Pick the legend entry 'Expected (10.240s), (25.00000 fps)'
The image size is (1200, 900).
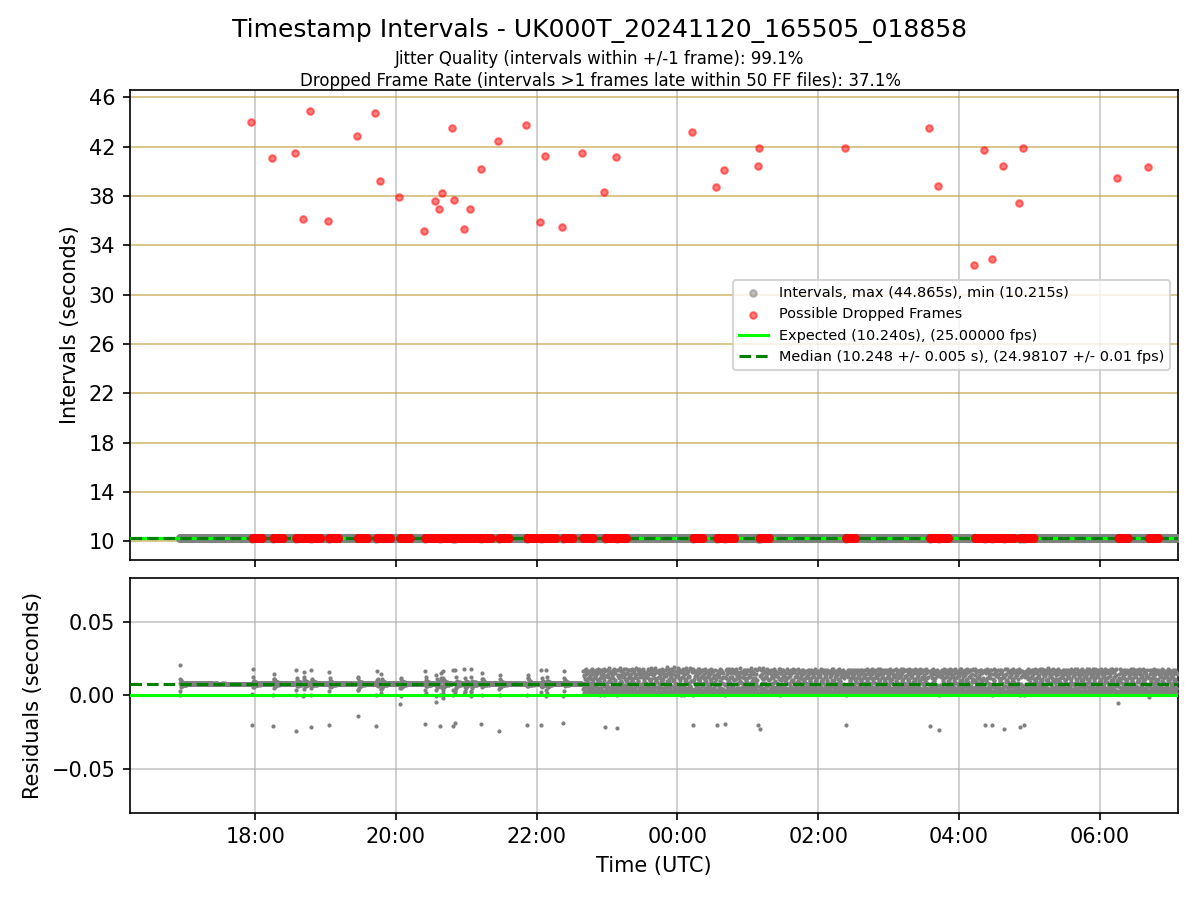[x=908, y=335]
